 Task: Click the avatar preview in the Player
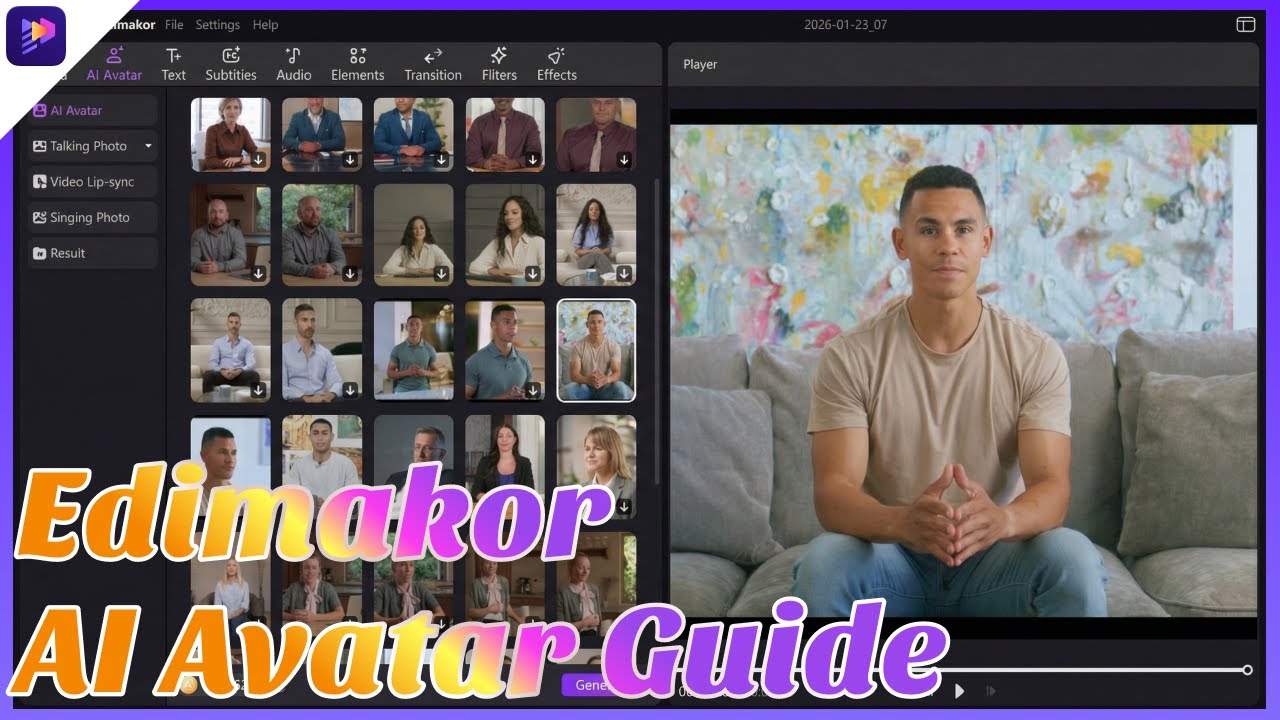[963, 370]
